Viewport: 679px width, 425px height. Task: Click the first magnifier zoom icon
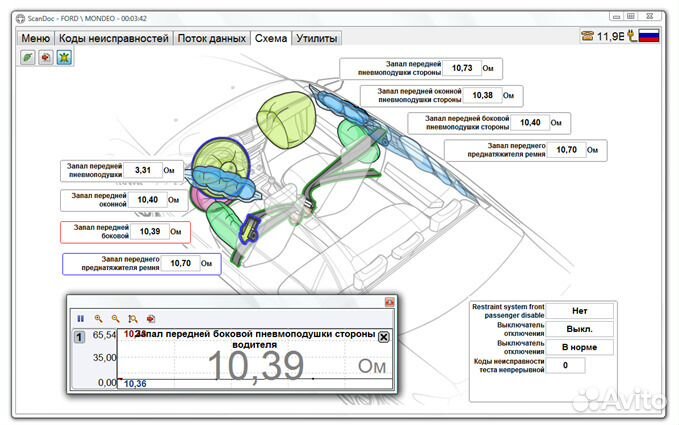(x=98, y=317)
